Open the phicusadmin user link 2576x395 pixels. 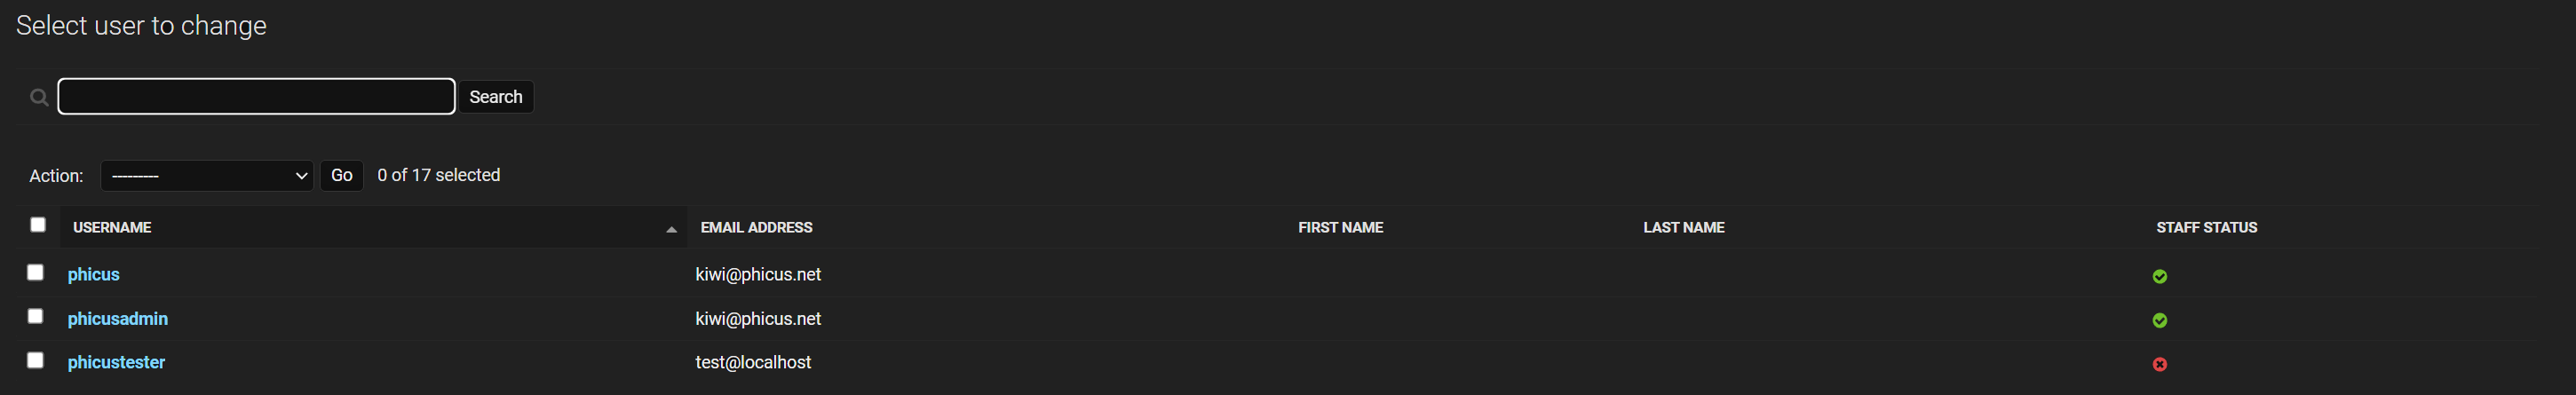[118, 318]
